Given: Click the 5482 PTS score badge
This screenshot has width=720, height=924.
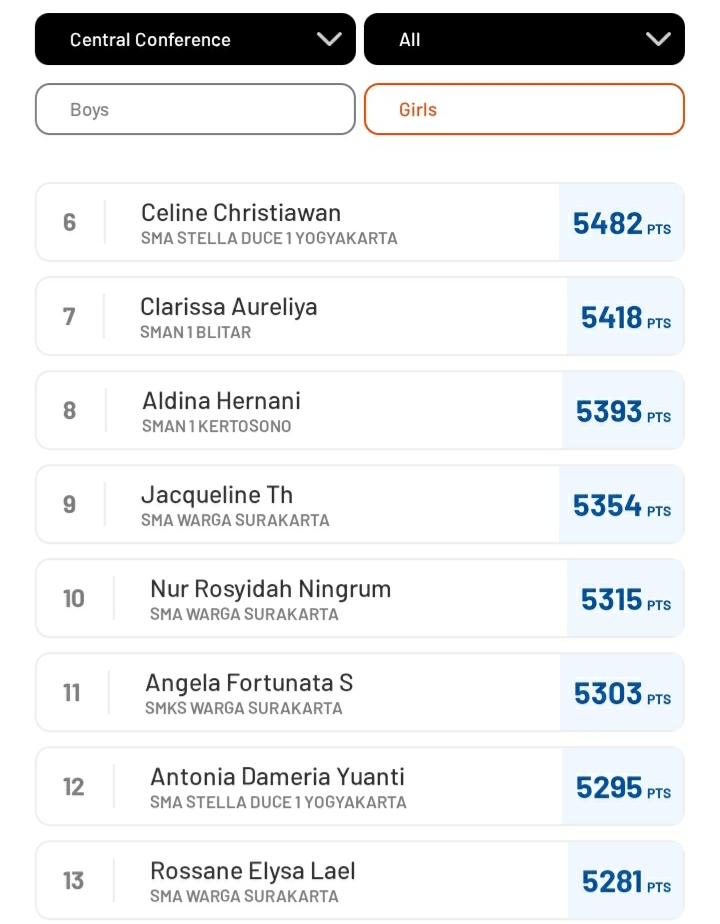Looking at the screenshot, I should pyautogui.click(x=622, y=222).
